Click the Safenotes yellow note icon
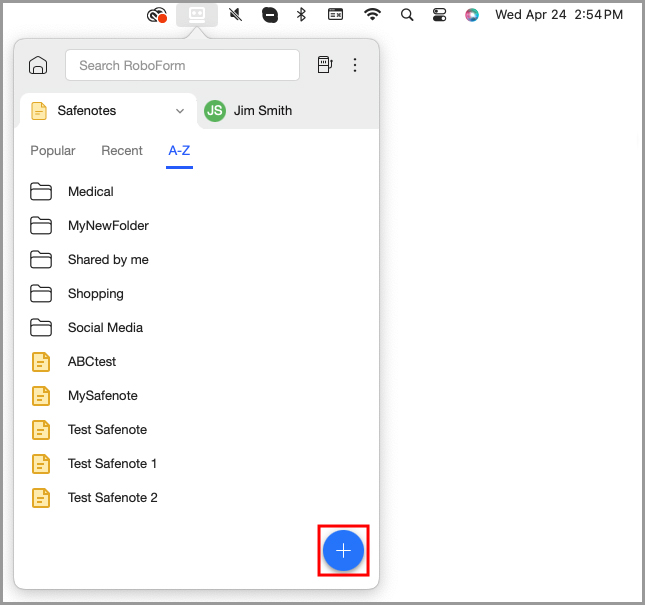 (x=39, y=111)
